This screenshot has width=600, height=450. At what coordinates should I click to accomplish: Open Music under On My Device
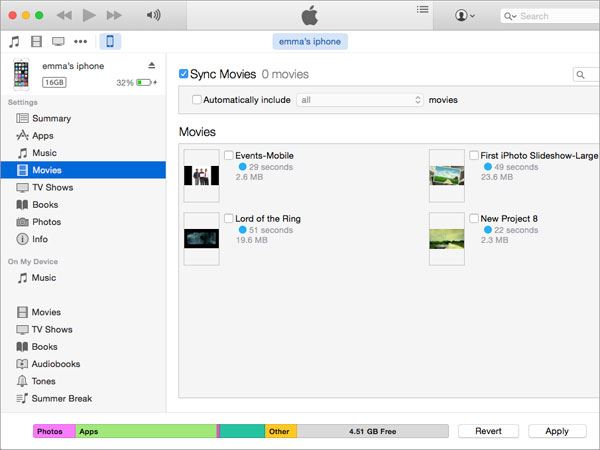(83, 277)
